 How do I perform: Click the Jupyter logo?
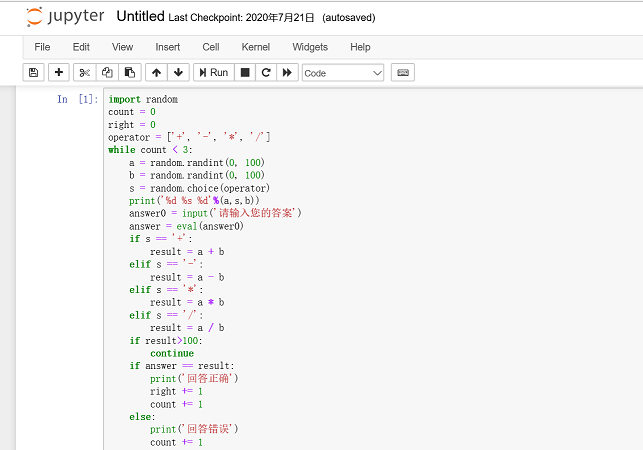(x=65, y=17)
